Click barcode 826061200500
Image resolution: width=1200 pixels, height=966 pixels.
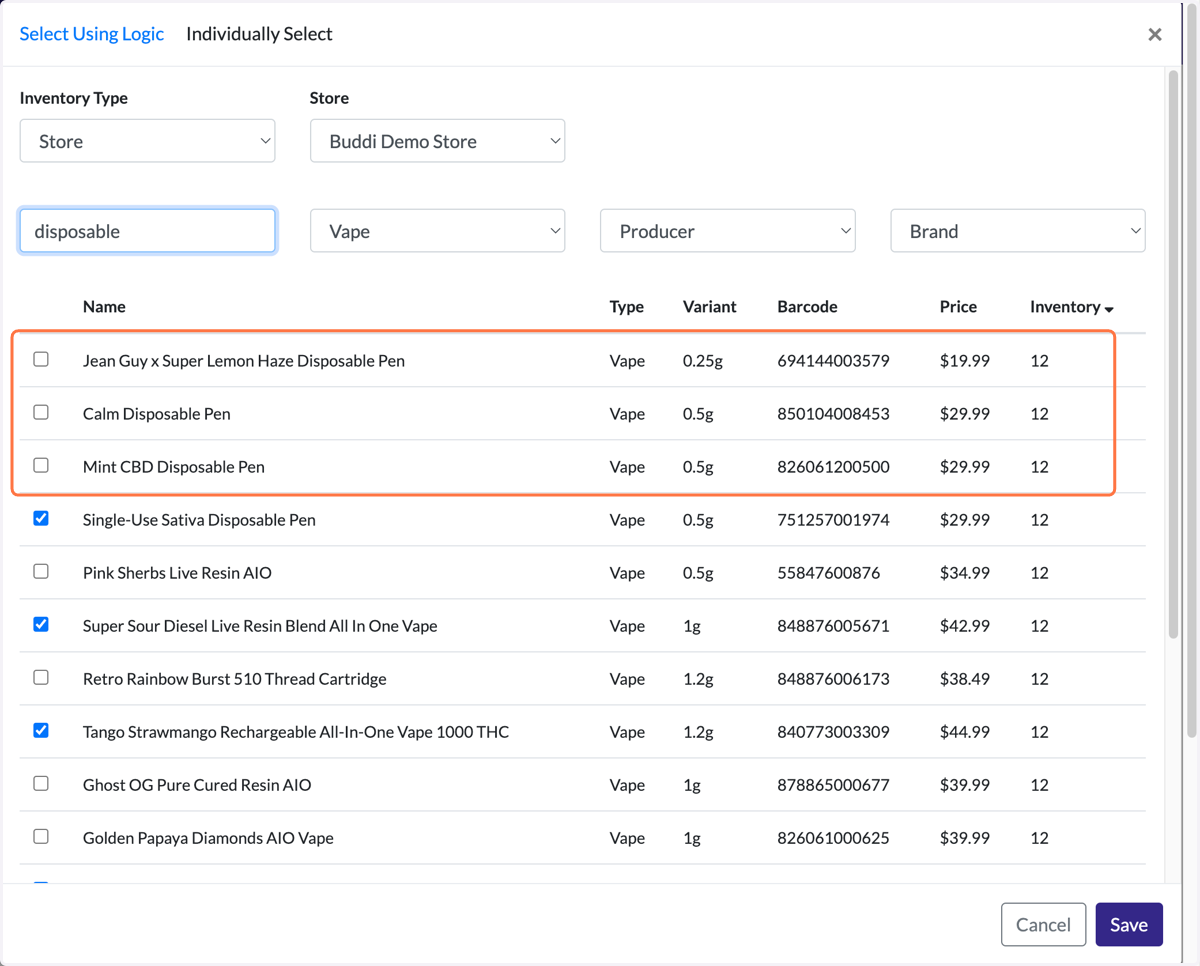[x=833, y=467]
